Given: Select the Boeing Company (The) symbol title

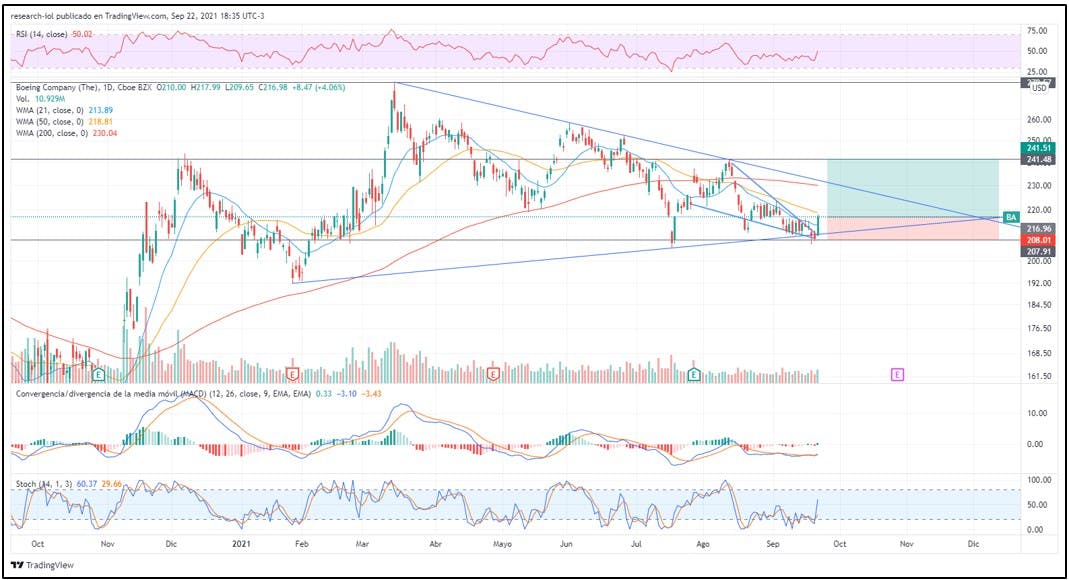Looking at the screenshot, I should point(59,88).
